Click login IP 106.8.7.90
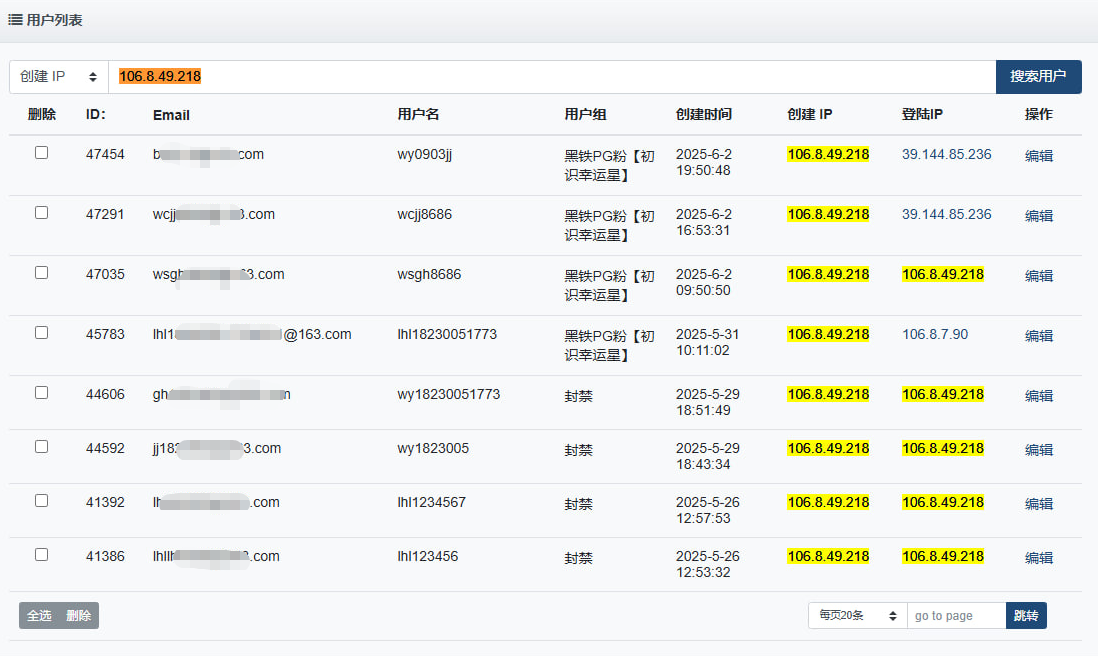 935,334
